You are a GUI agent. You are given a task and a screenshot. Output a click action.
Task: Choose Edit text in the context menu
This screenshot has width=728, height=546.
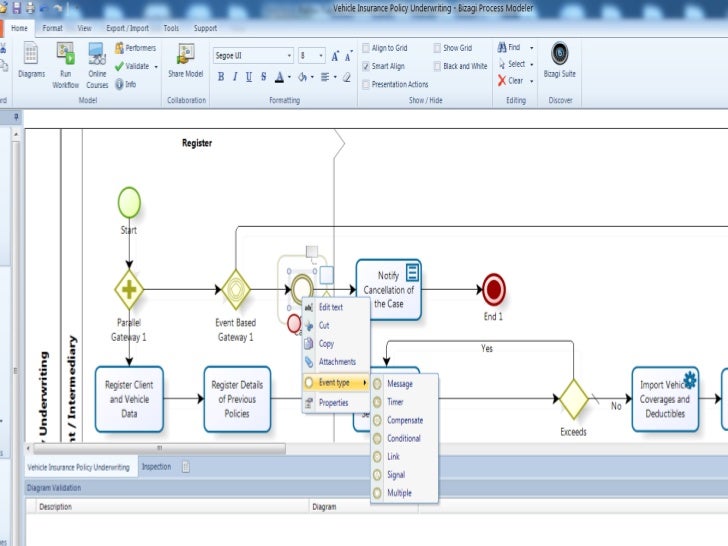click(336, 307)
